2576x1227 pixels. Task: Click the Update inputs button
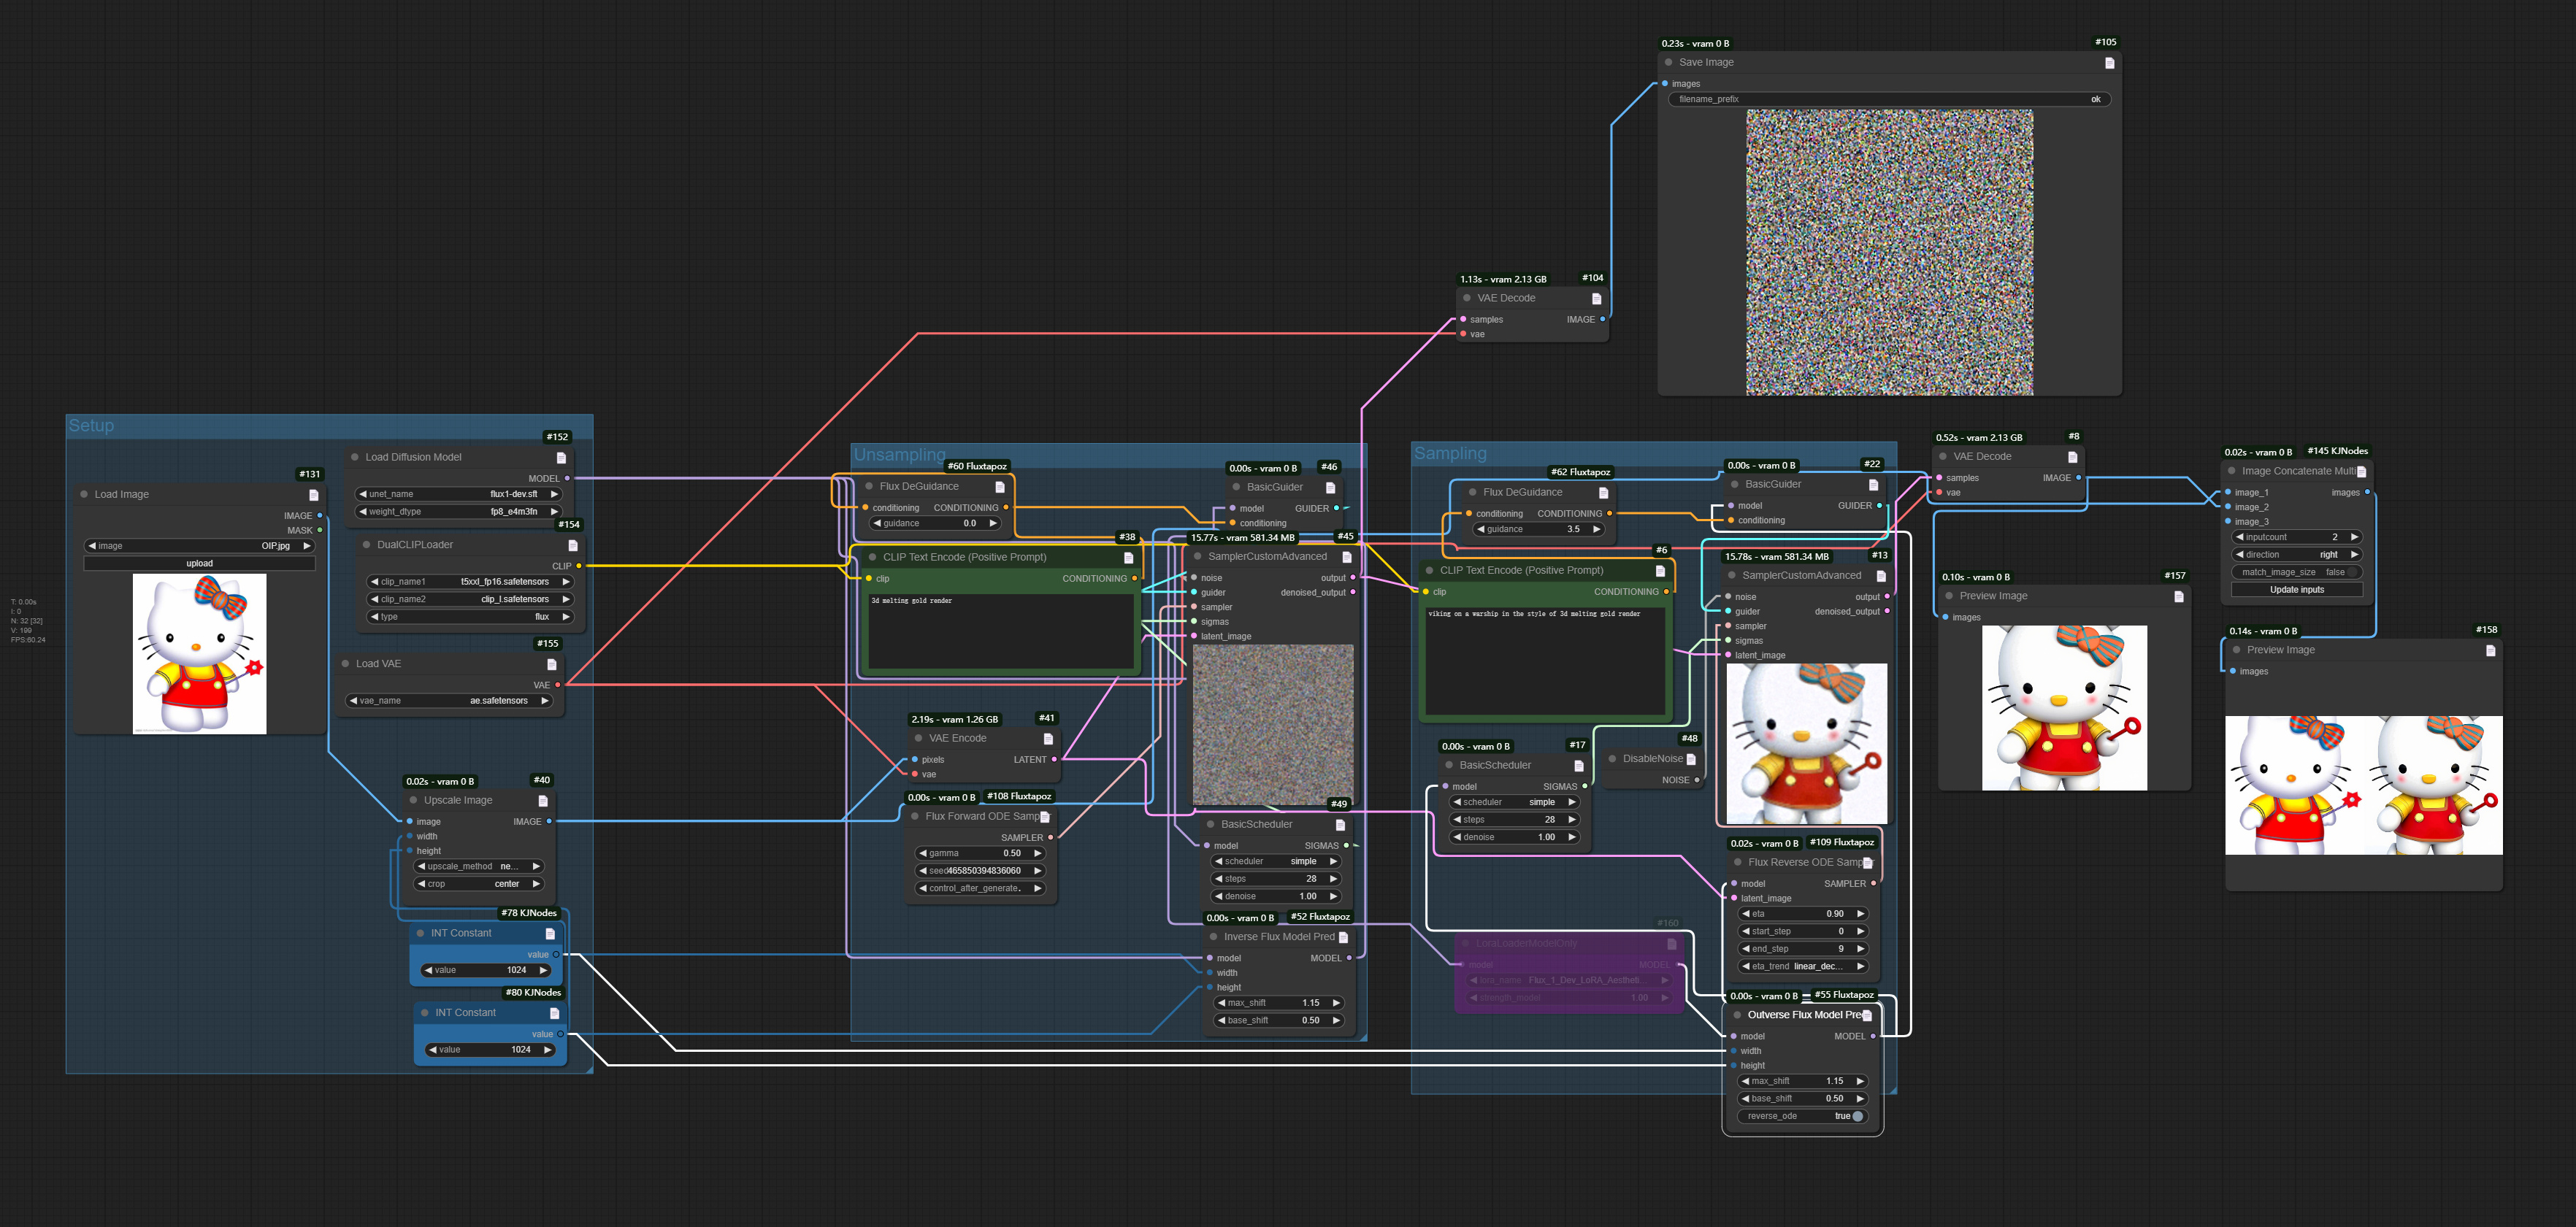coord(2296,589)
